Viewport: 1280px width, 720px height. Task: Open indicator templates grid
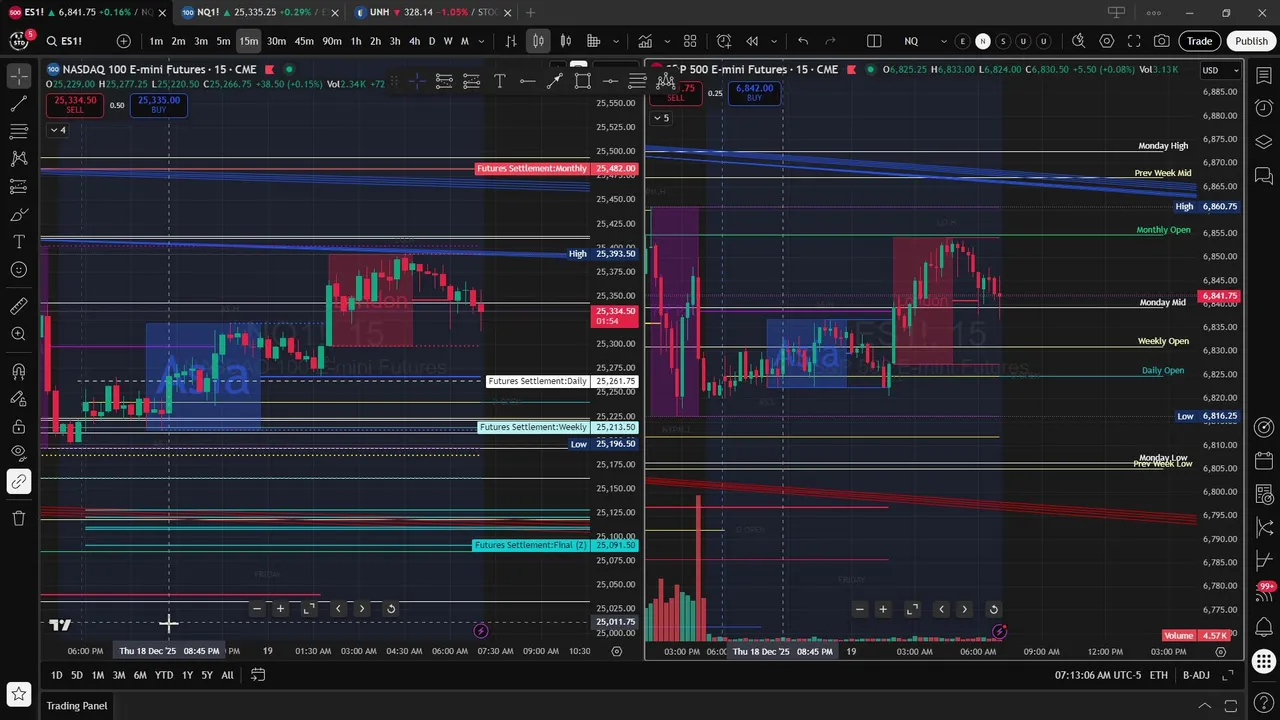690,41
